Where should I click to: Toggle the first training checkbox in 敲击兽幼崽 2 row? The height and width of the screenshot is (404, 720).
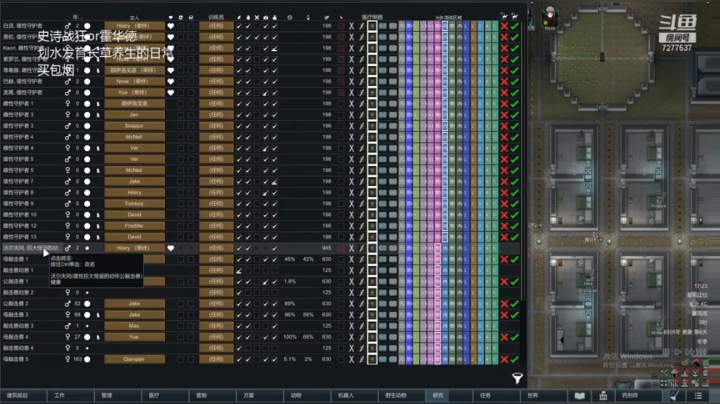[239, 292]
